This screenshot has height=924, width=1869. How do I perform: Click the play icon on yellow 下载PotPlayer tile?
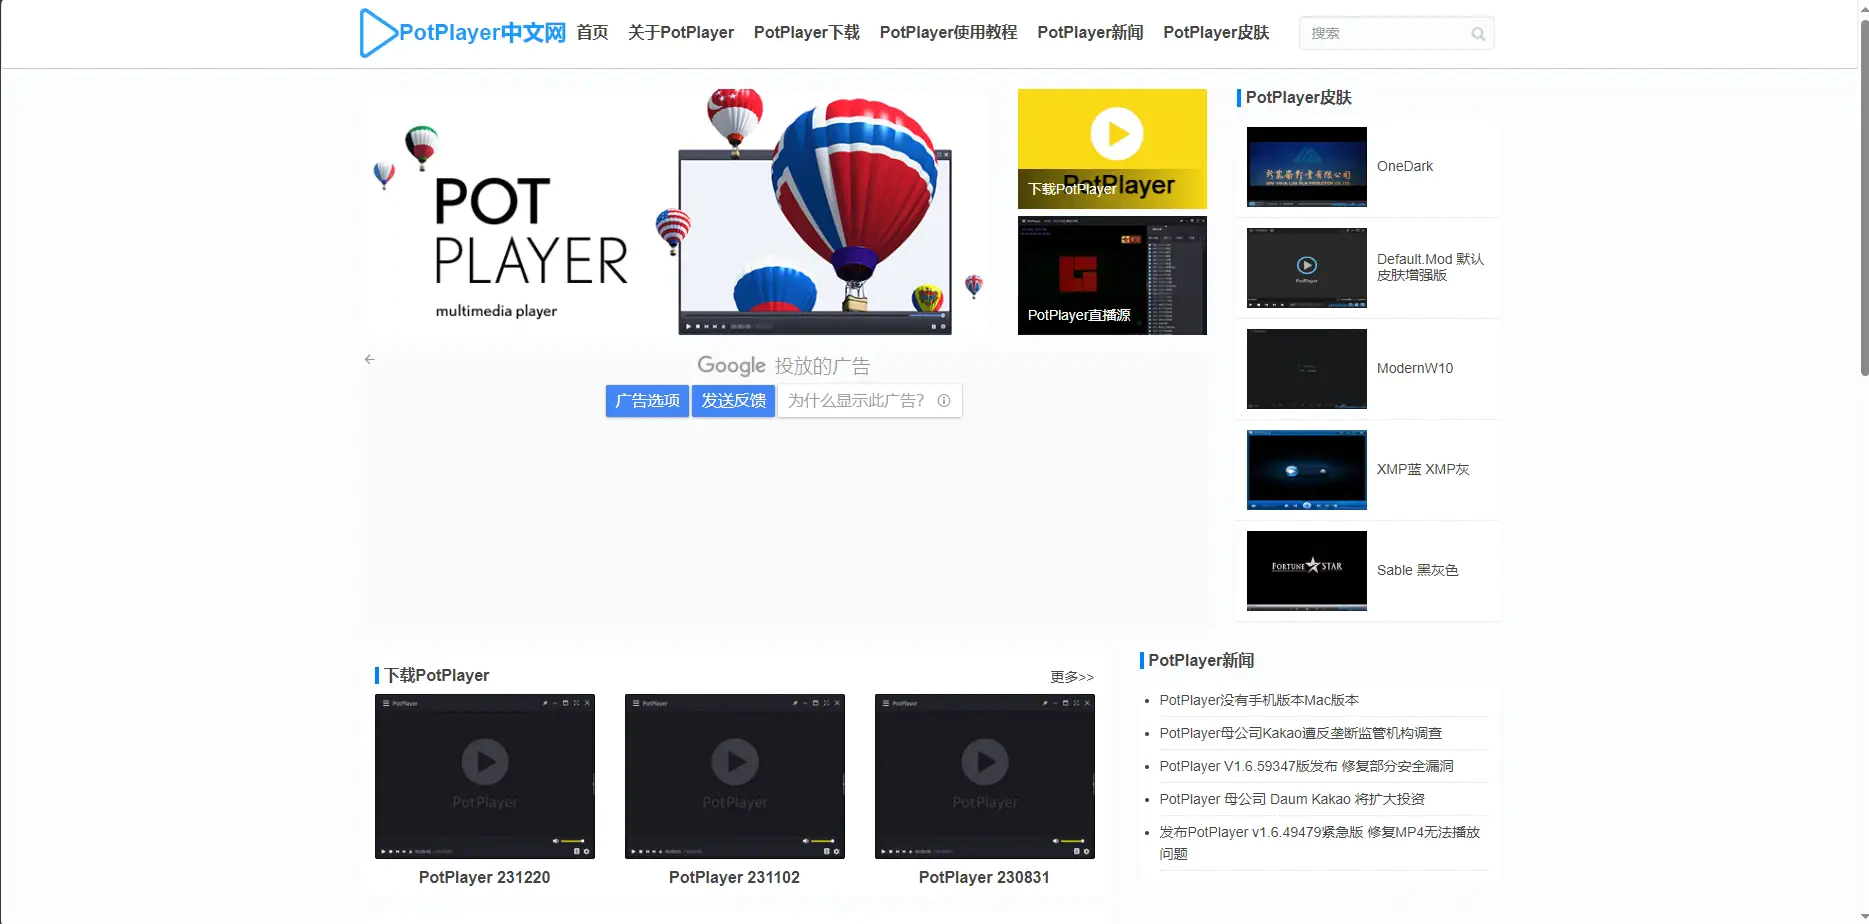[1117, 134]
